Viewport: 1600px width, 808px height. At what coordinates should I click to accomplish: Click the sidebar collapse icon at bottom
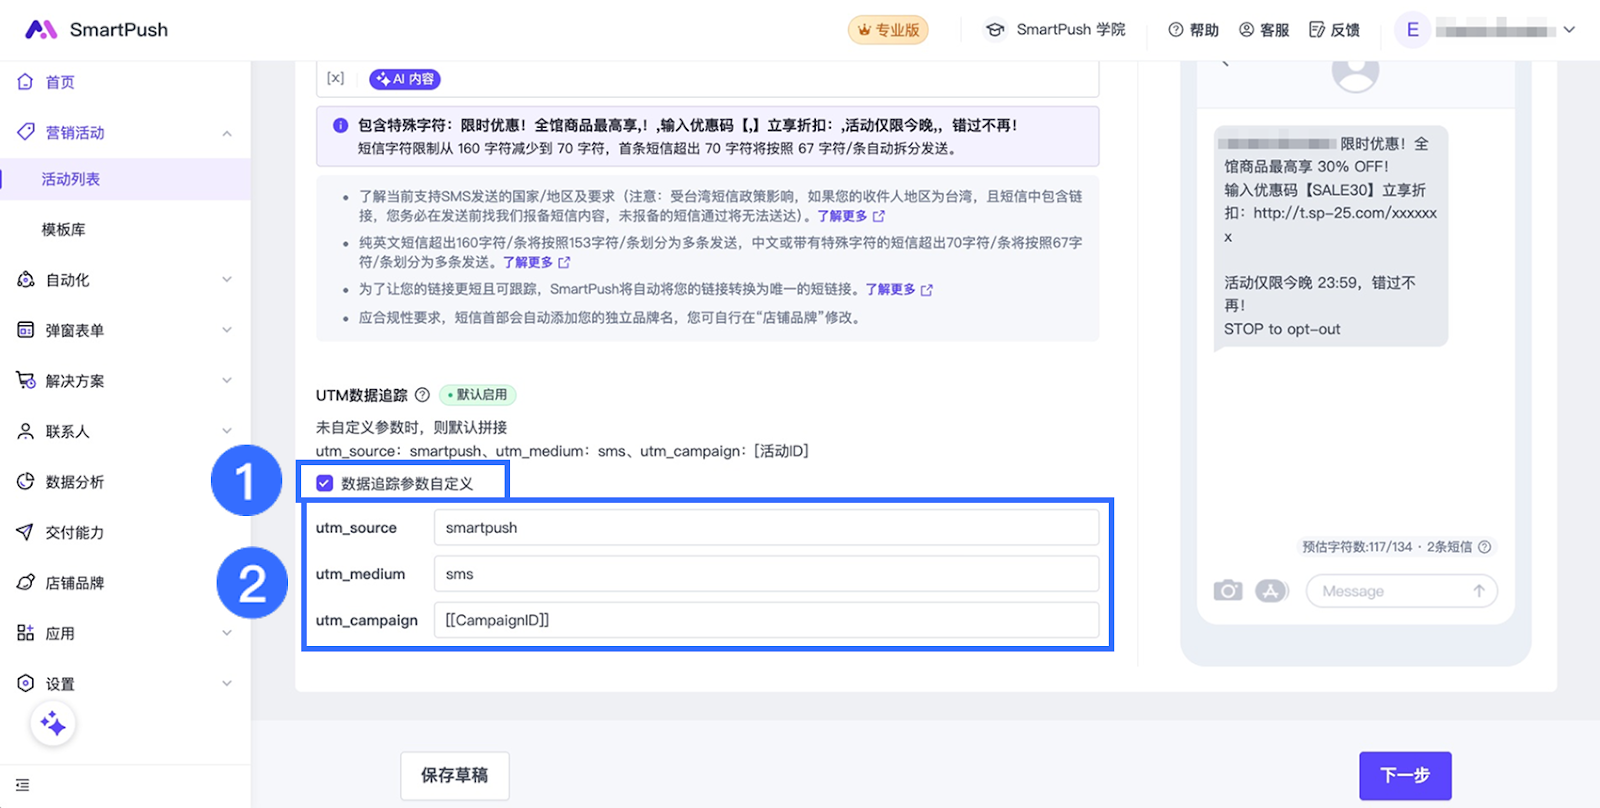click(x=23, y=785)
